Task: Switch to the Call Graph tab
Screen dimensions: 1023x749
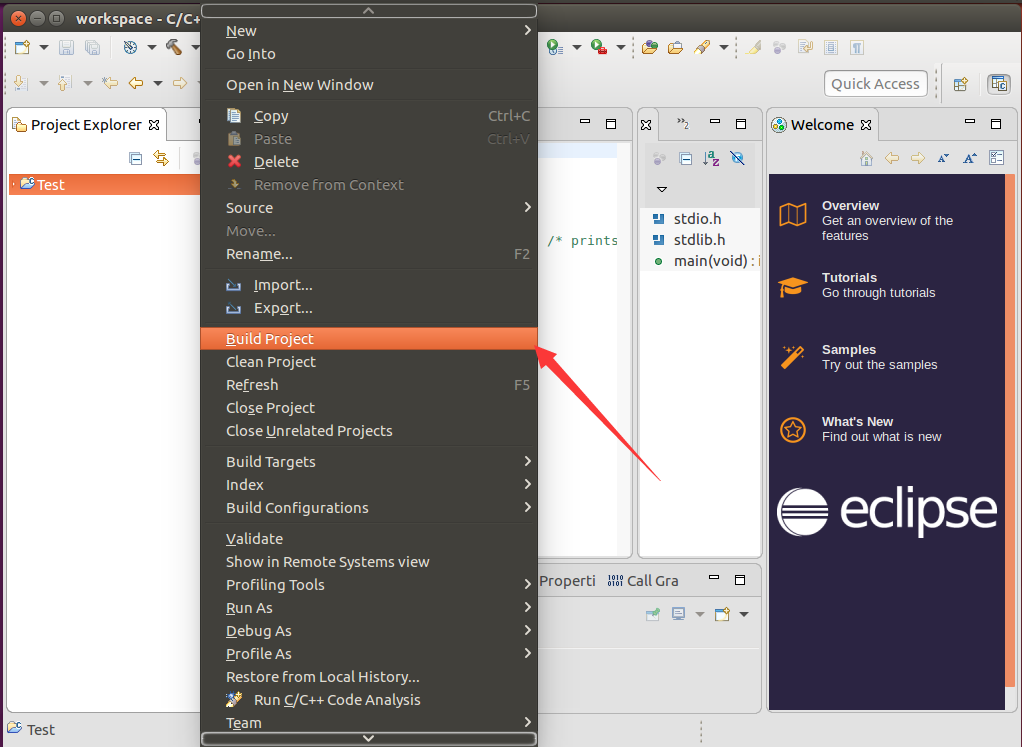Action: [643, 581]
